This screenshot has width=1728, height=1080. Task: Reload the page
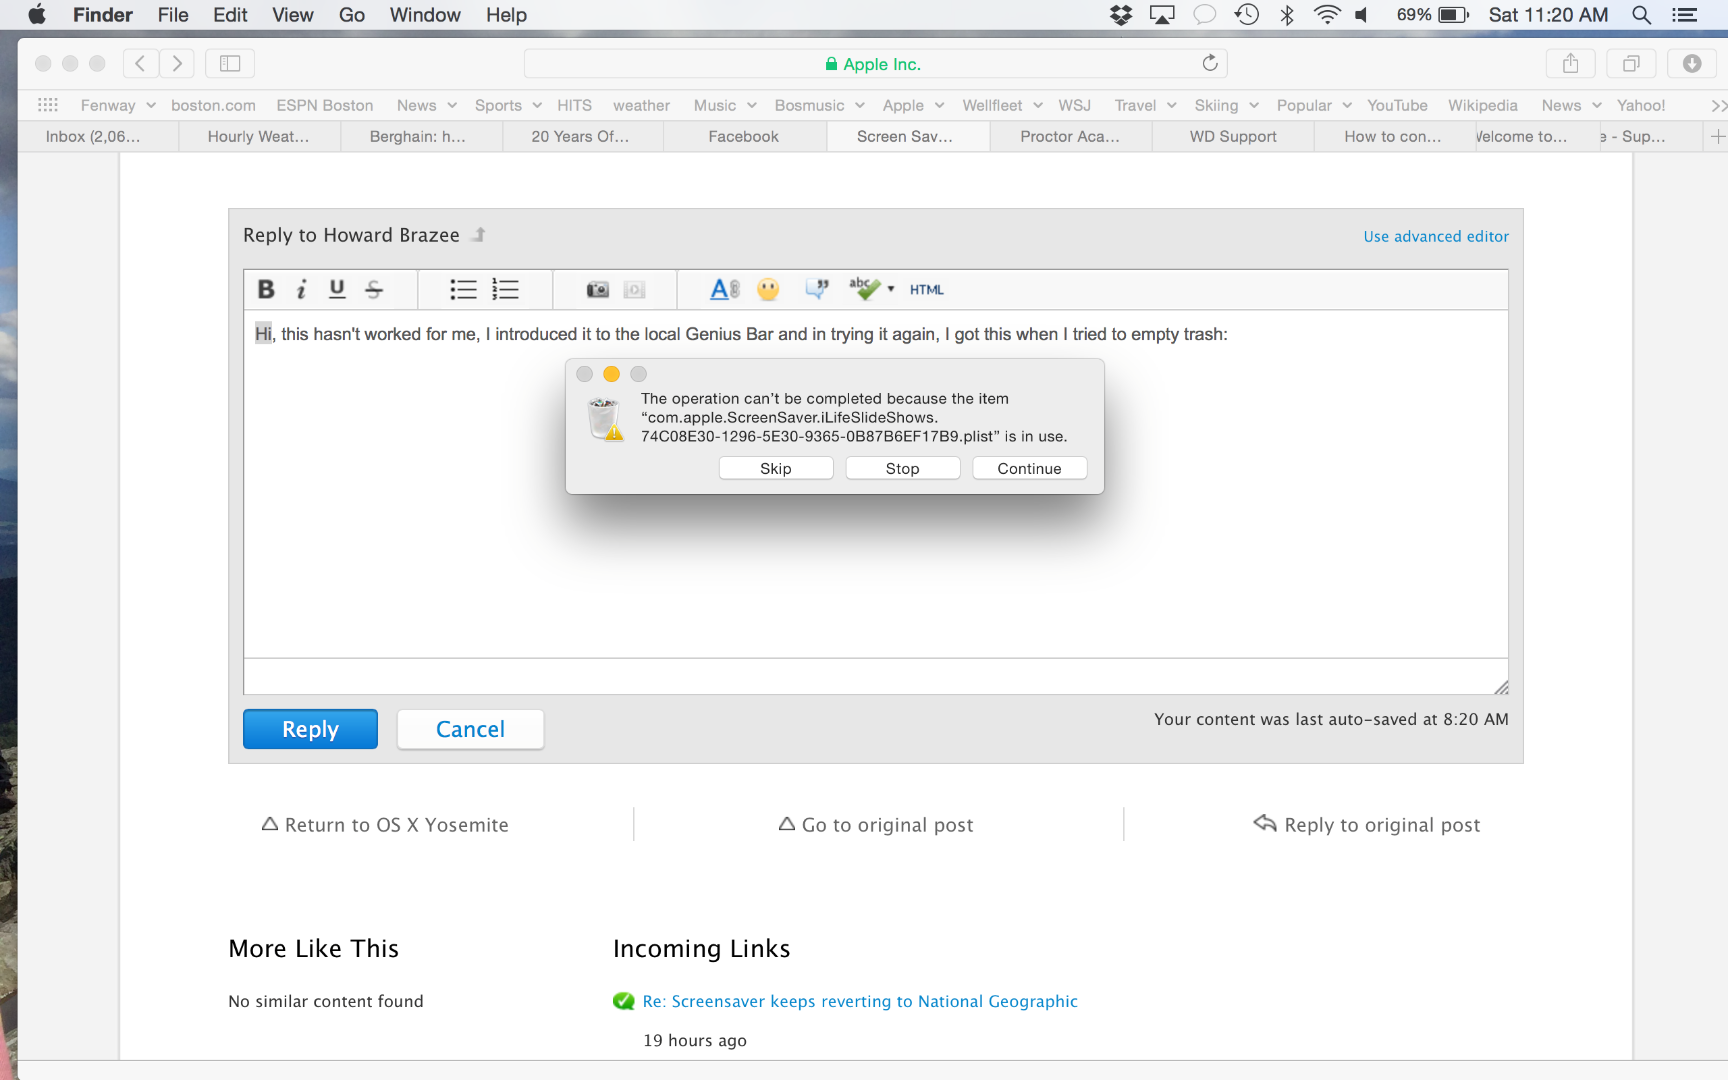pos(1210,63)
